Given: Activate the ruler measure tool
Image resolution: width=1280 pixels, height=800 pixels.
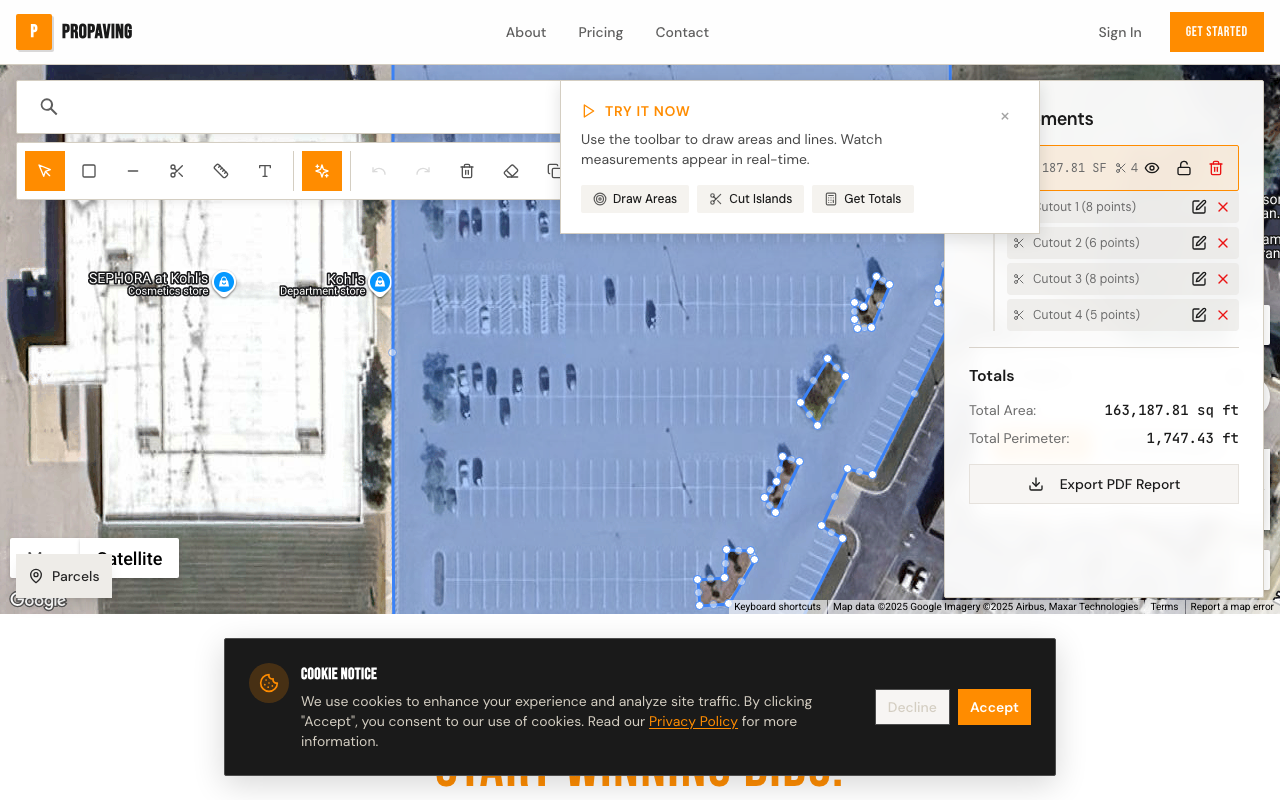Looking at the screenshot, I should click(221, 171).
